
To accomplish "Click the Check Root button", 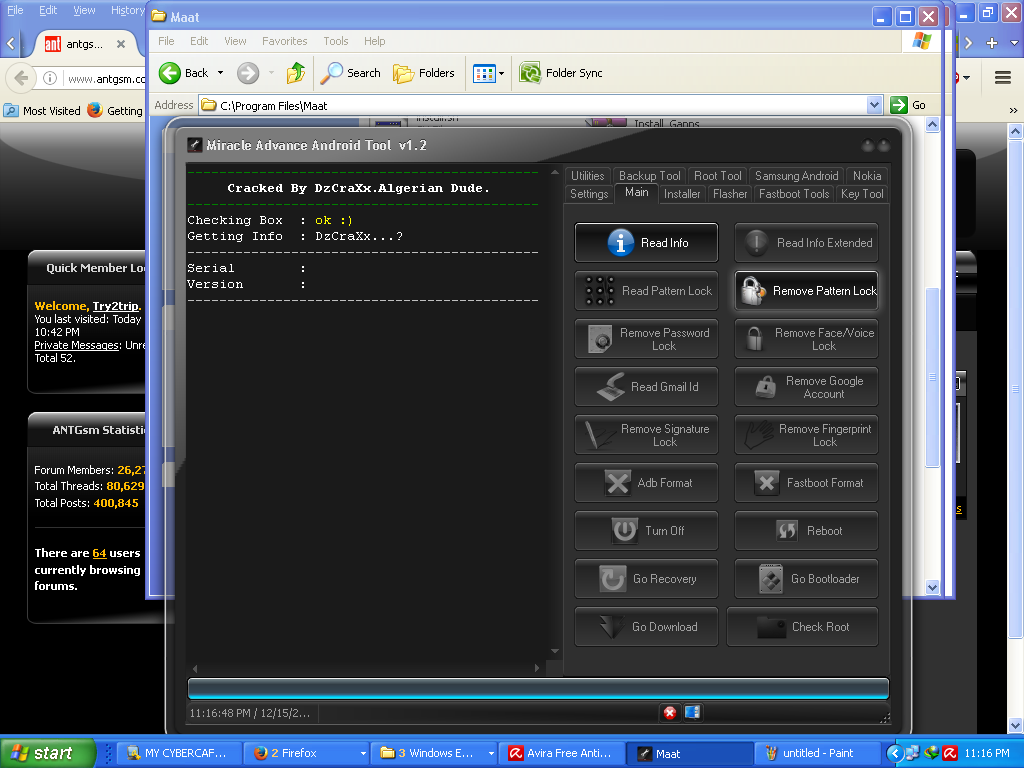I will (x=802, y=627).
